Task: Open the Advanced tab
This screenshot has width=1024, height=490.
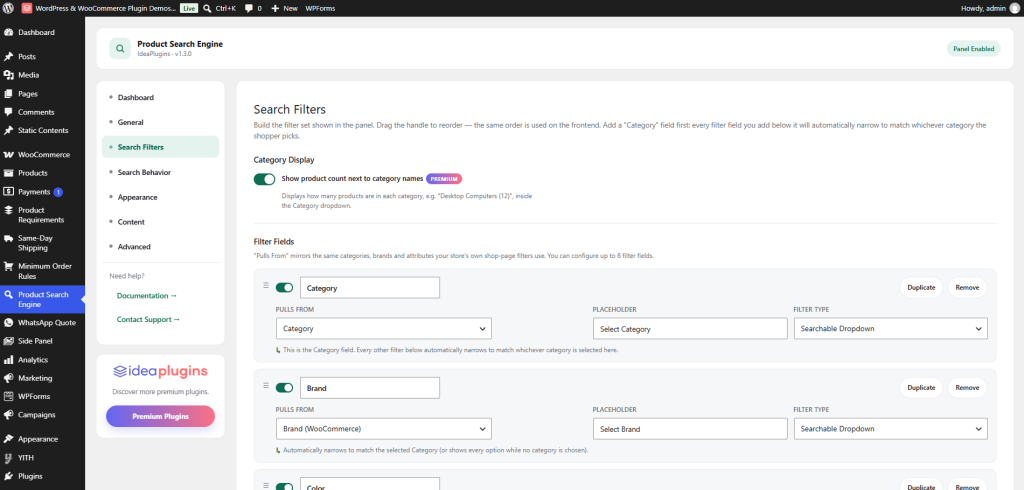Action: pos(161,247)
